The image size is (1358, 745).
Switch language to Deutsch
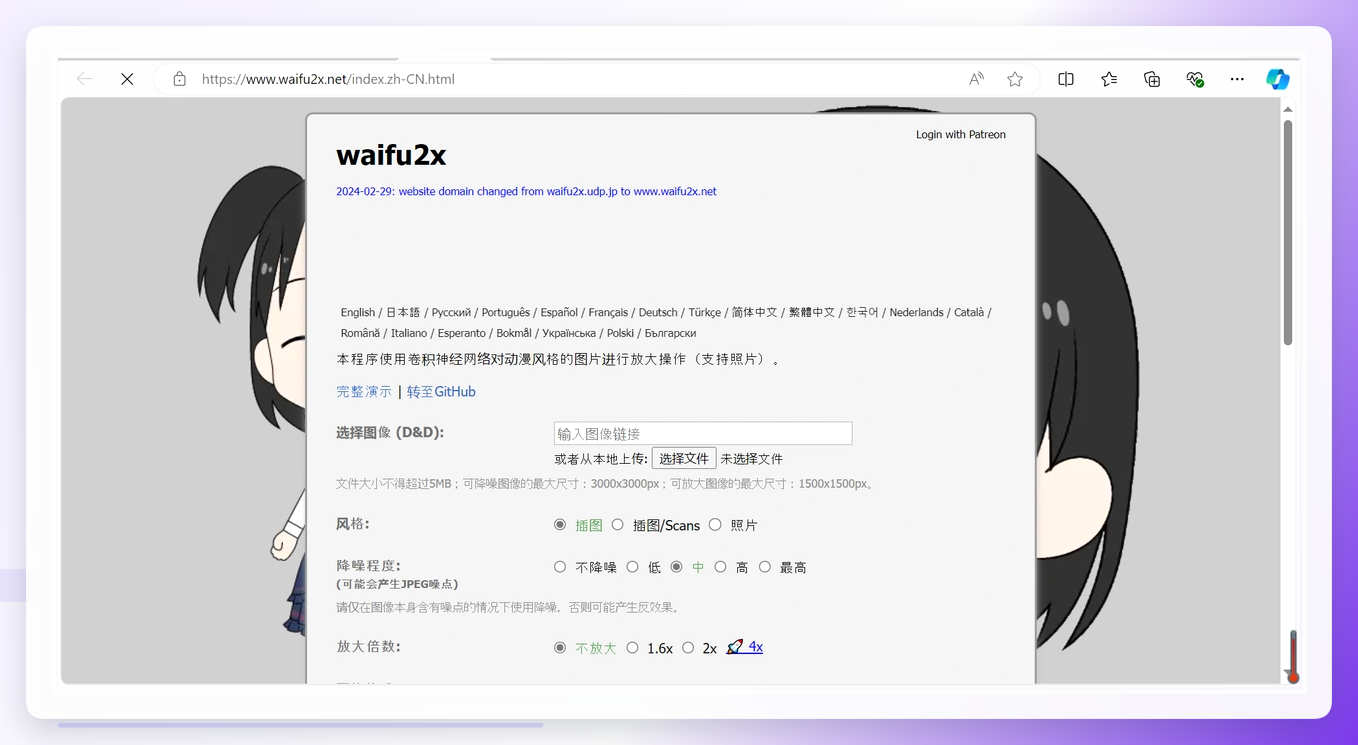click(x=658, y=312)
